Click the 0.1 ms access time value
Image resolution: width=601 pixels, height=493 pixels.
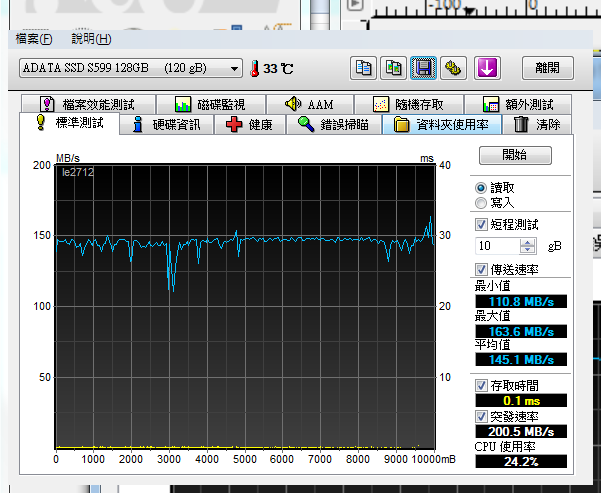[x=521, y=401]
